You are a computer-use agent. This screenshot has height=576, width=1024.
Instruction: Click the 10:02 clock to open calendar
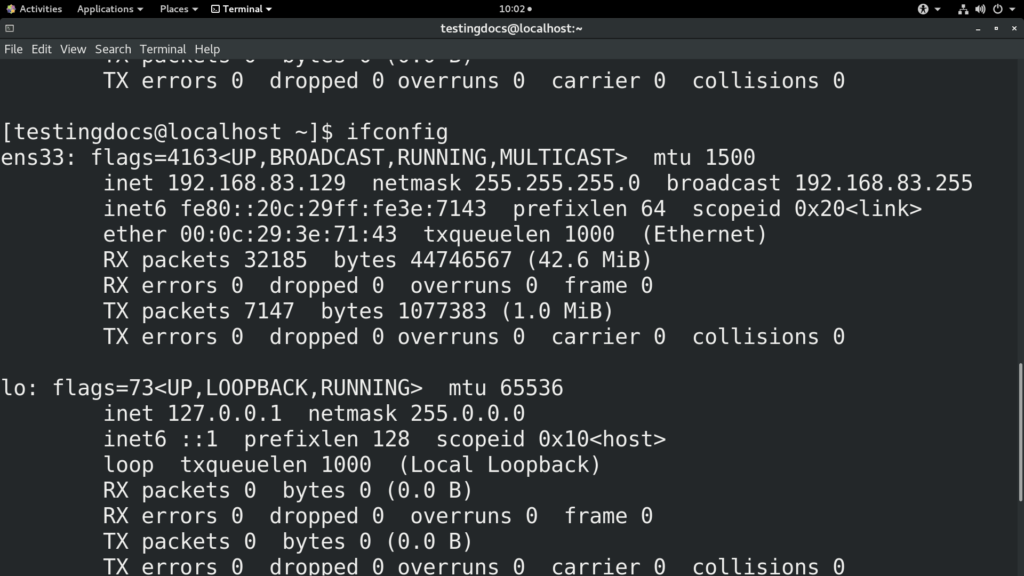(x=511, y=9)
